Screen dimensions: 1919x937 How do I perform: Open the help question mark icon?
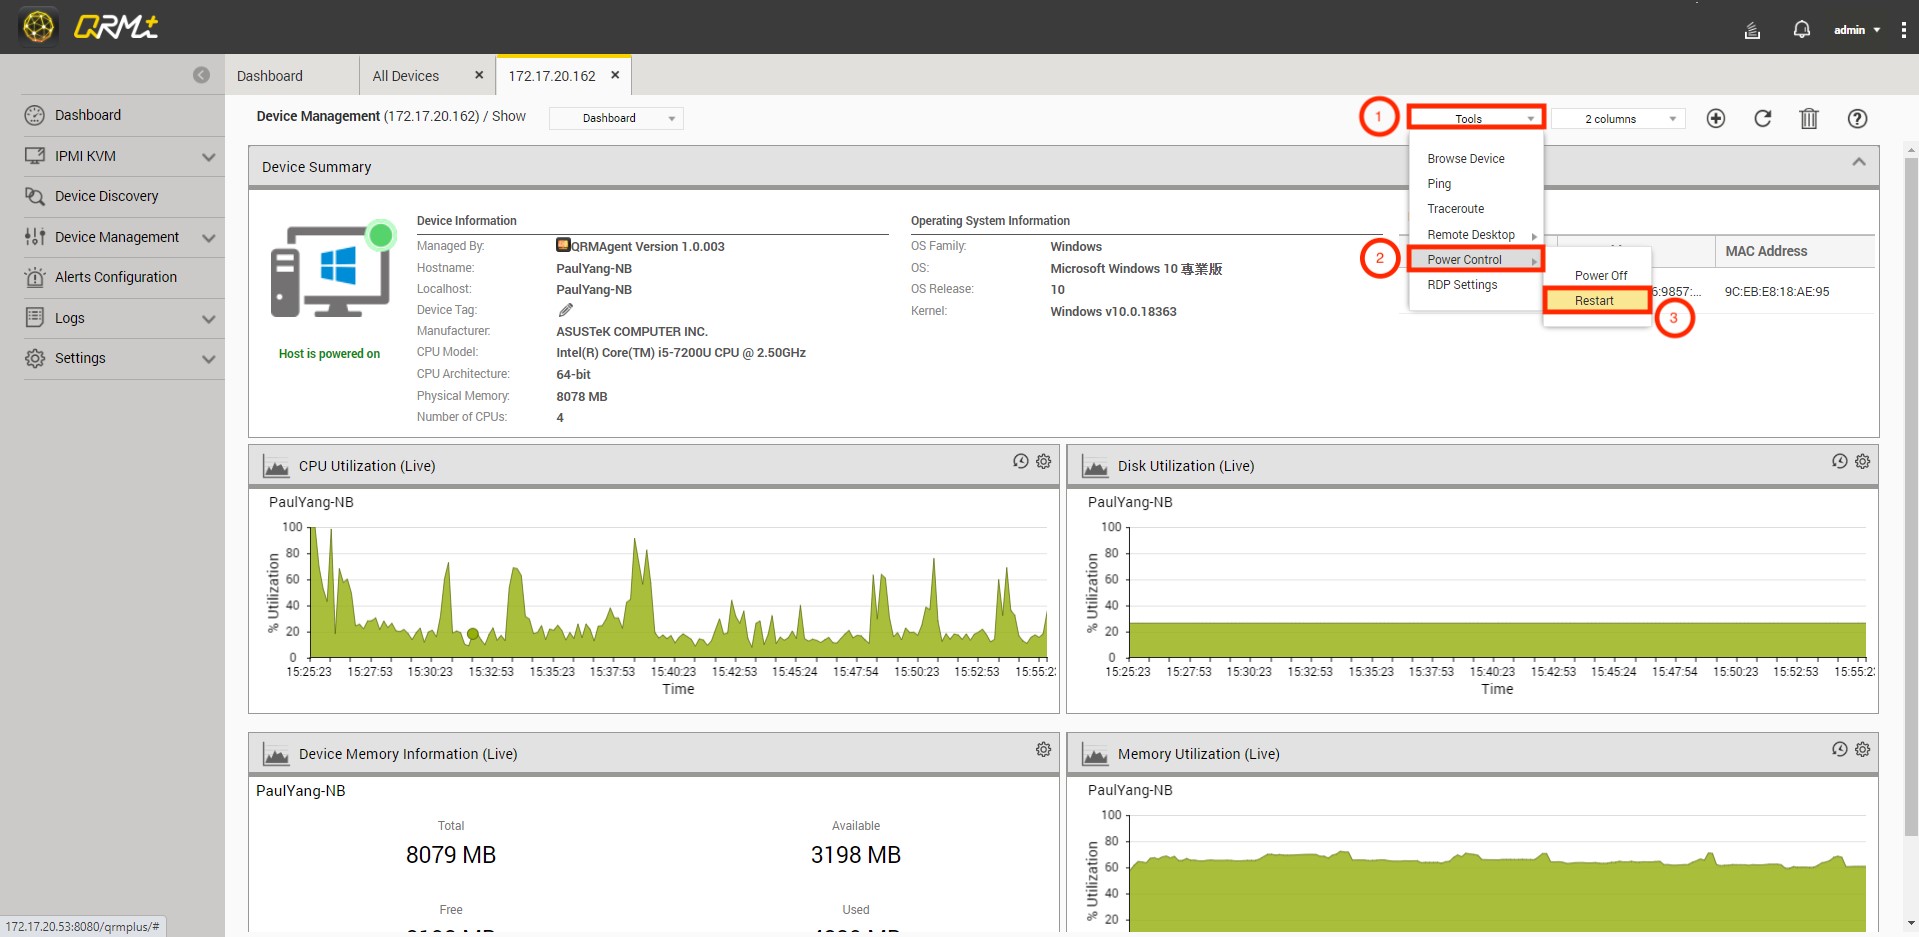point(1856,119)
